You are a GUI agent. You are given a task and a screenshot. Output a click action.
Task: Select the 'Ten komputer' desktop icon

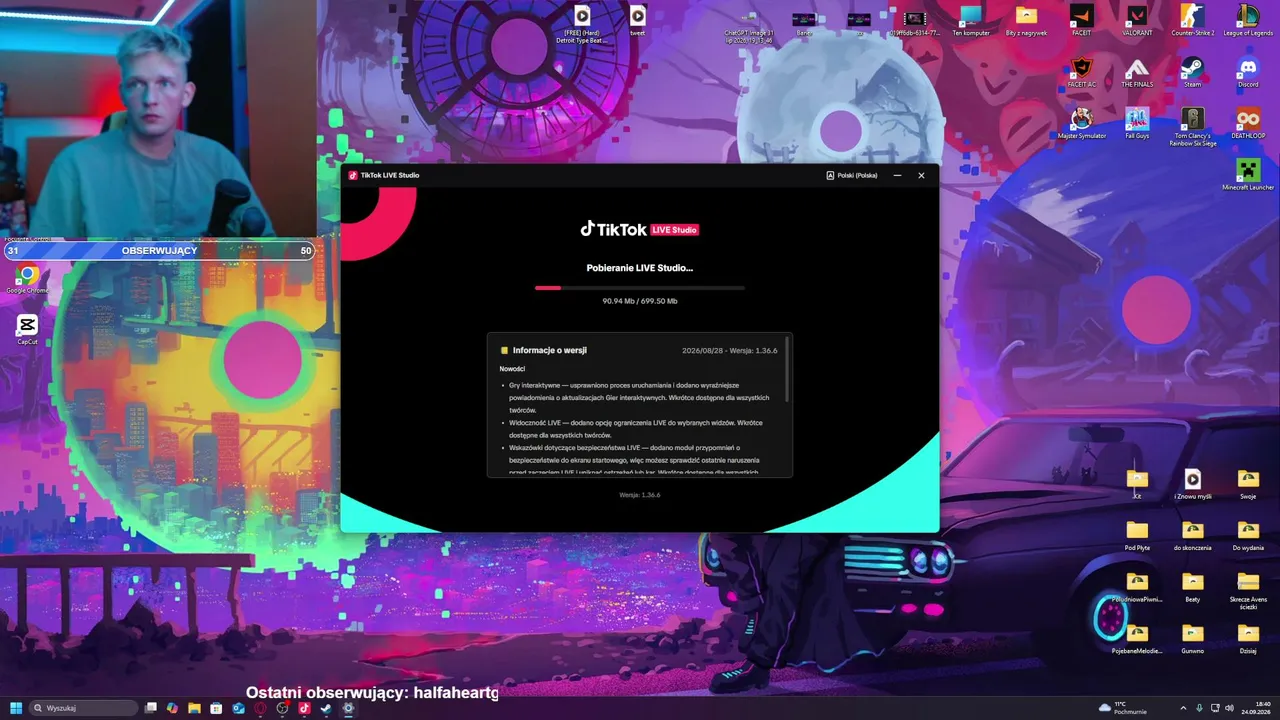click(x=970, y=21)
